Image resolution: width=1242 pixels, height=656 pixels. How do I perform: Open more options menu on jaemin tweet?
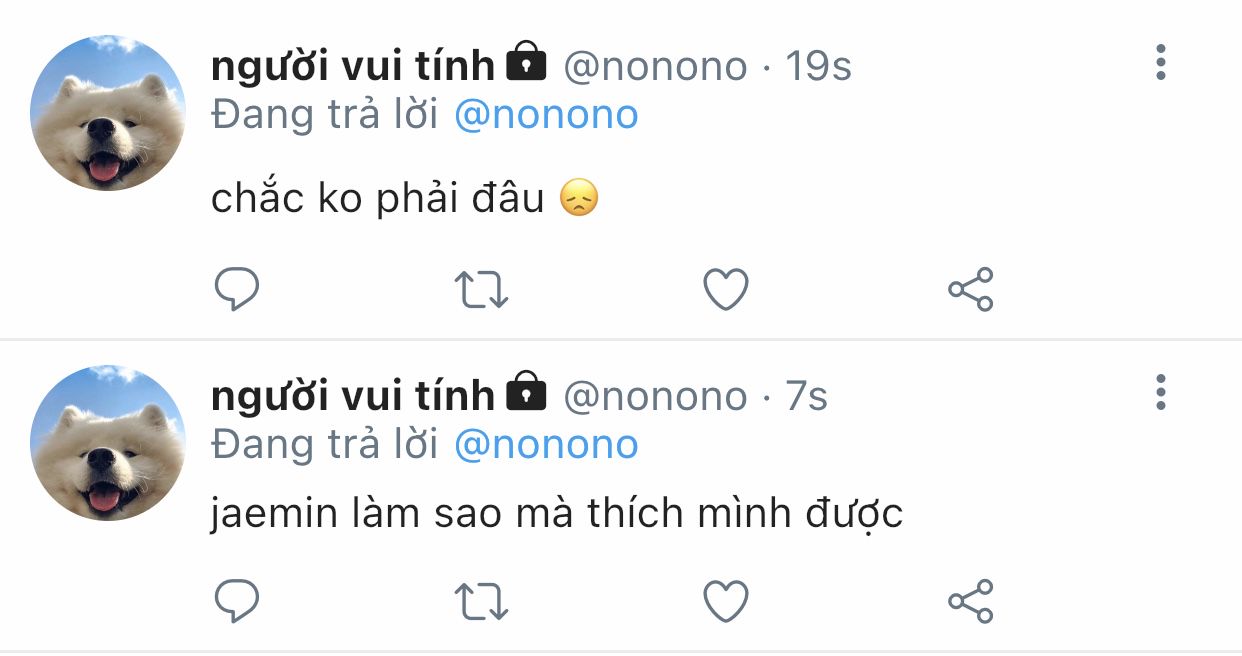click(x=1160, y=393)
